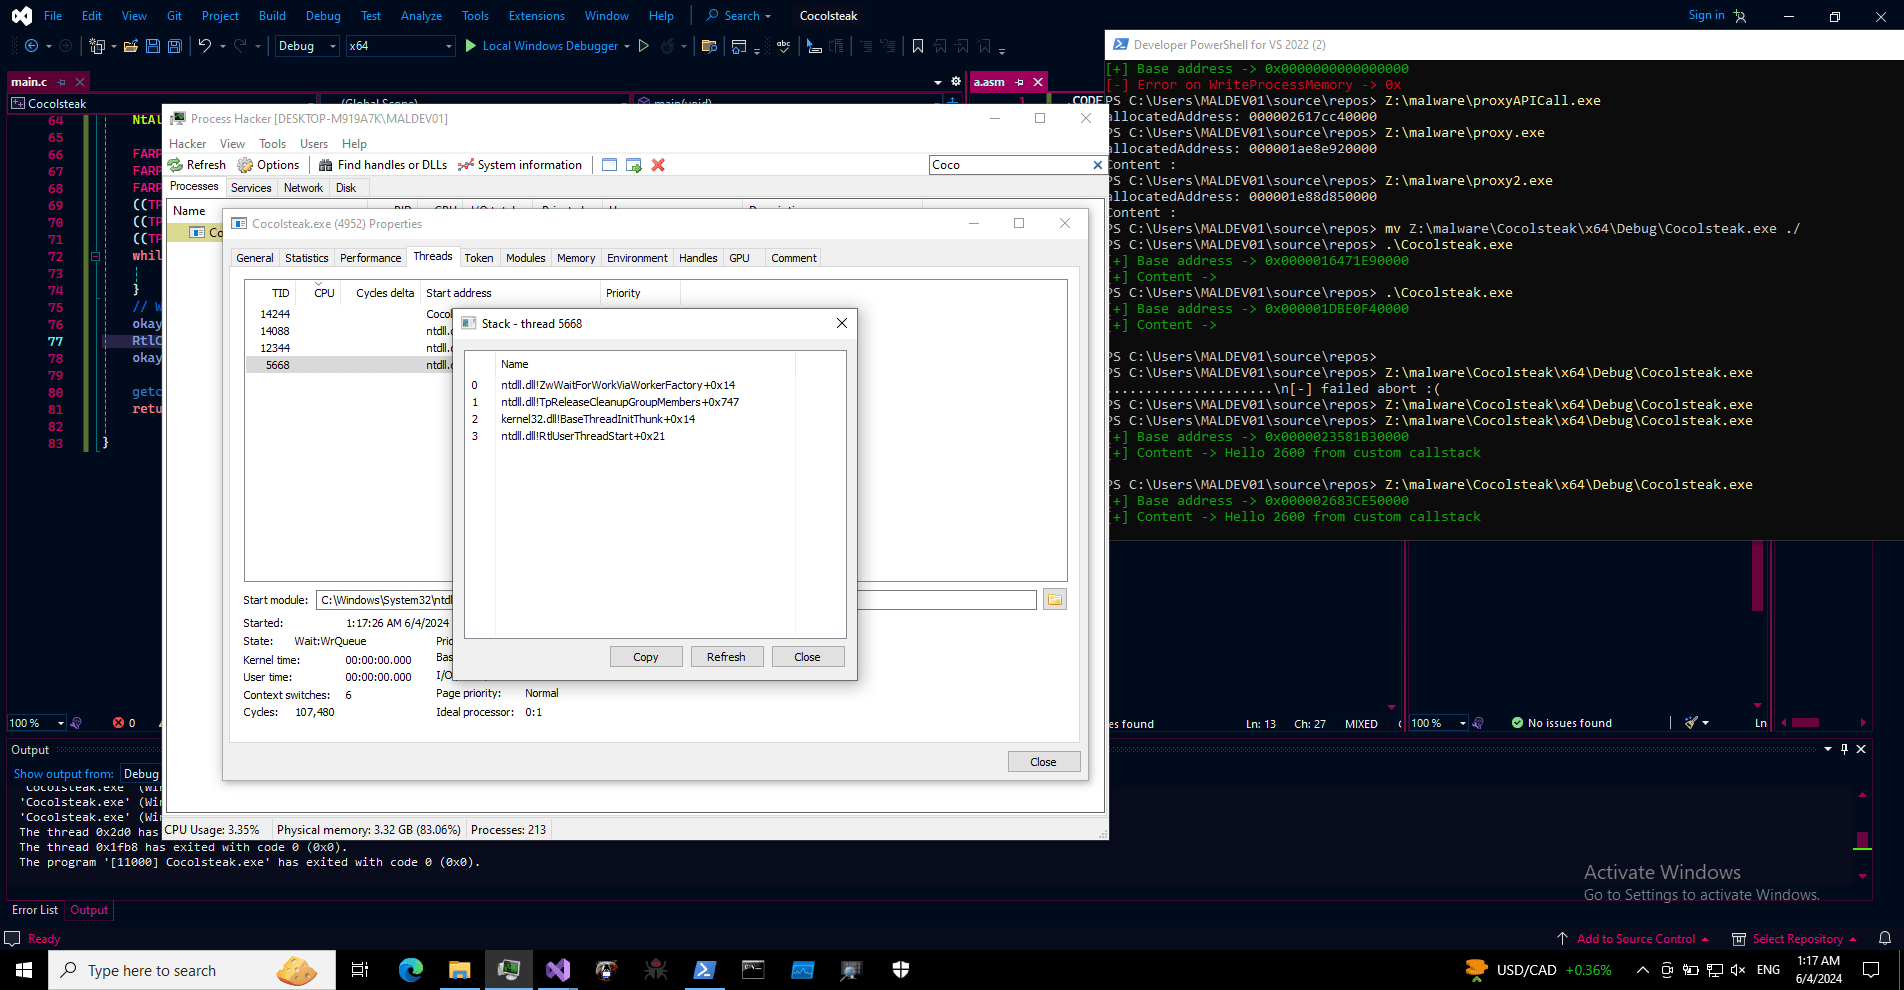This screenshot has height=990, width=1904.
Task: Switch to Error List tab
Action: (35, 910)
